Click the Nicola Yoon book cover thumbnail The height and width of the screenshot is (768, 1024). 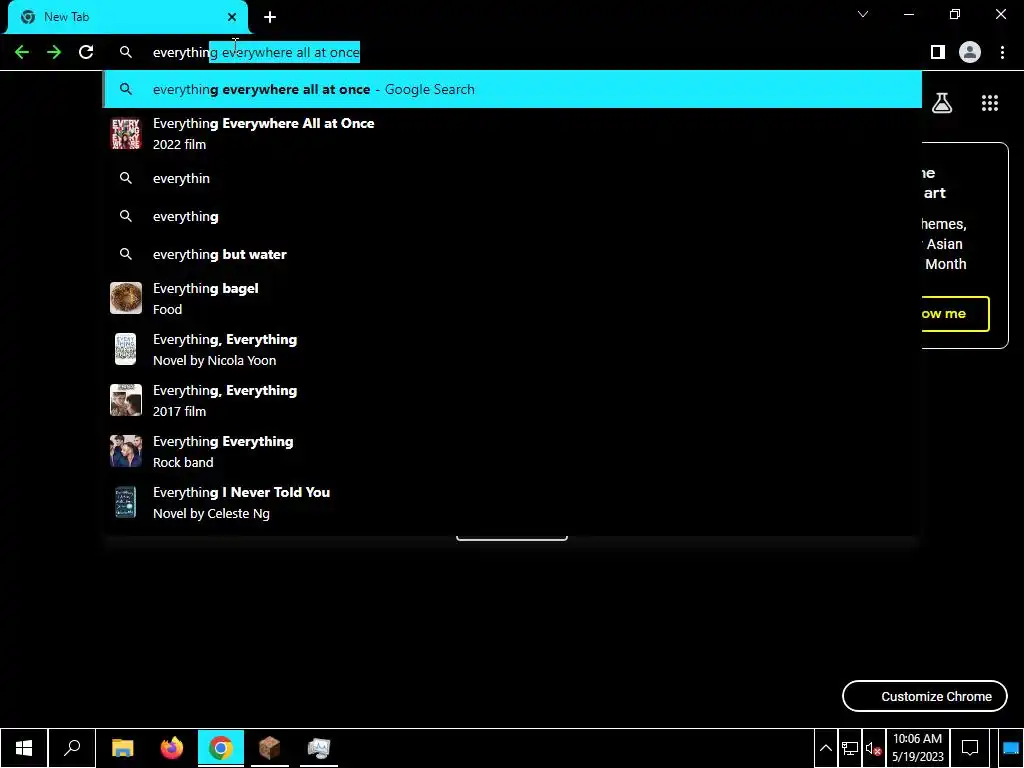click(125, 349)
